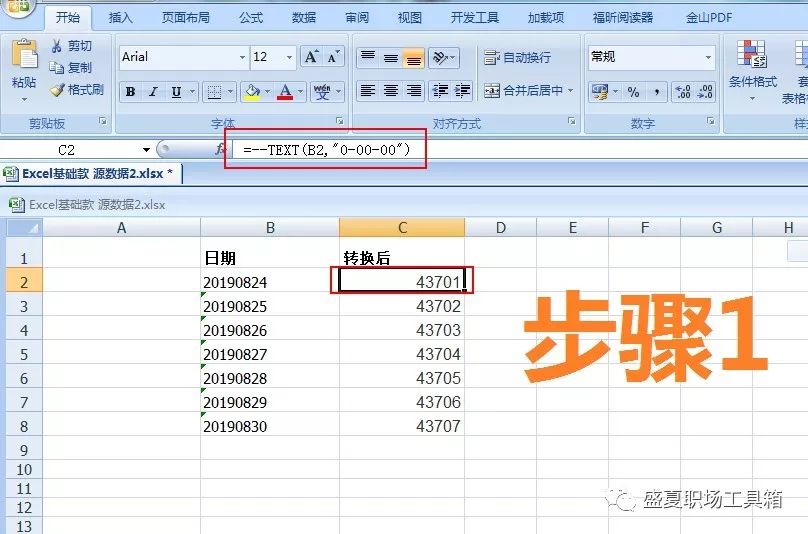
Task: Decrease decimal places icon
Action: 705,92
